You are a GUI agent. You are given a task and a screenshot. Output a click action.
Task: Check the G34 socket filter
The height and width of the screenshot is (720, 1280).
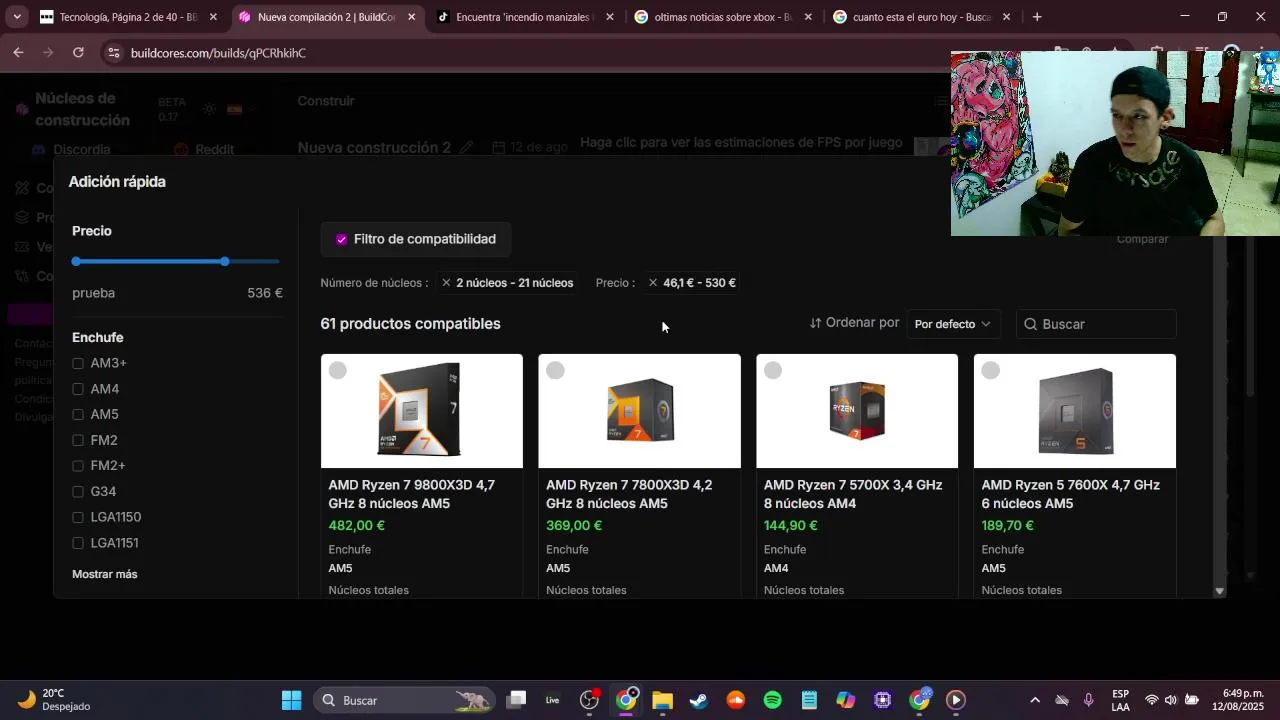coord(78,492)
